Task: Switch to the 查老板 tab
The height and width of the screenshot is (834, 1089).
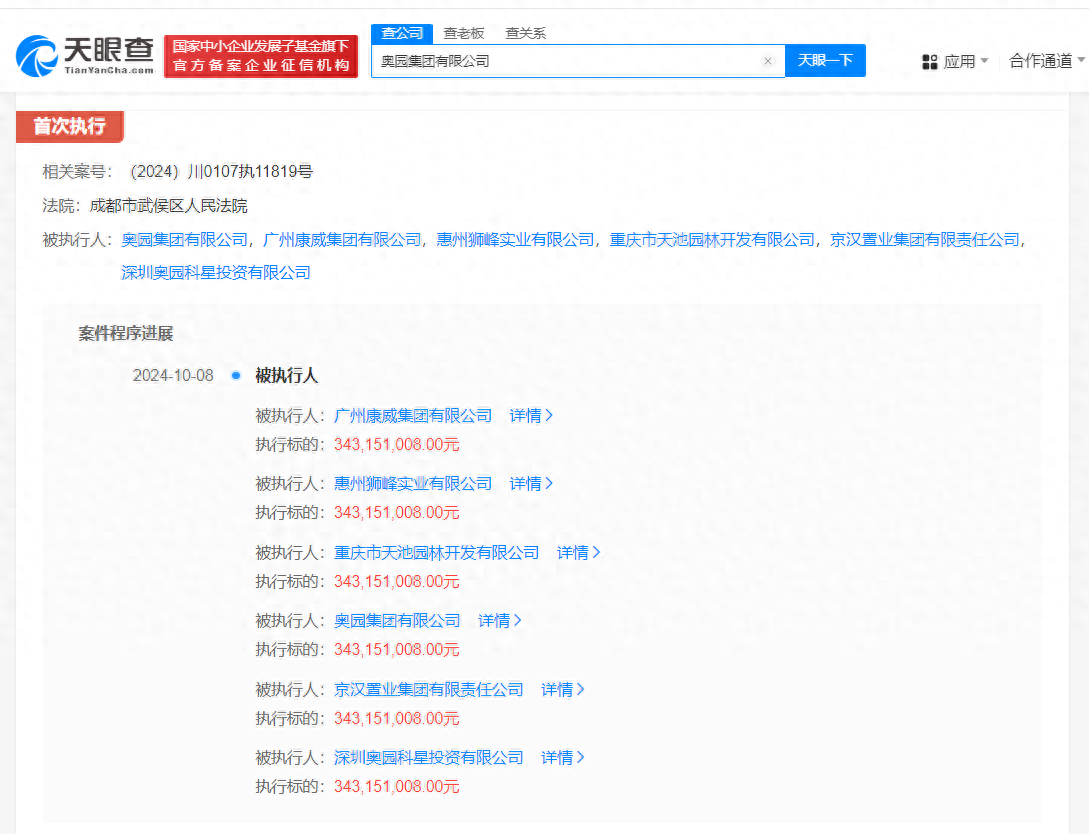Action: (463, 33)
